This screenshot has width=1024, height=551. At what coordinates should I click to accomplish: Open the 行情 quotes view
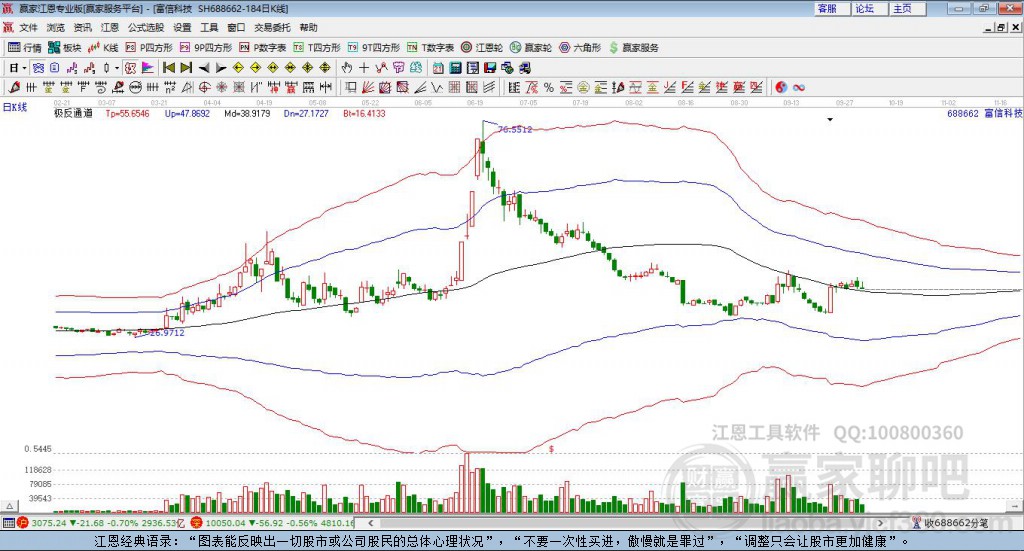(x=24, y=48)
